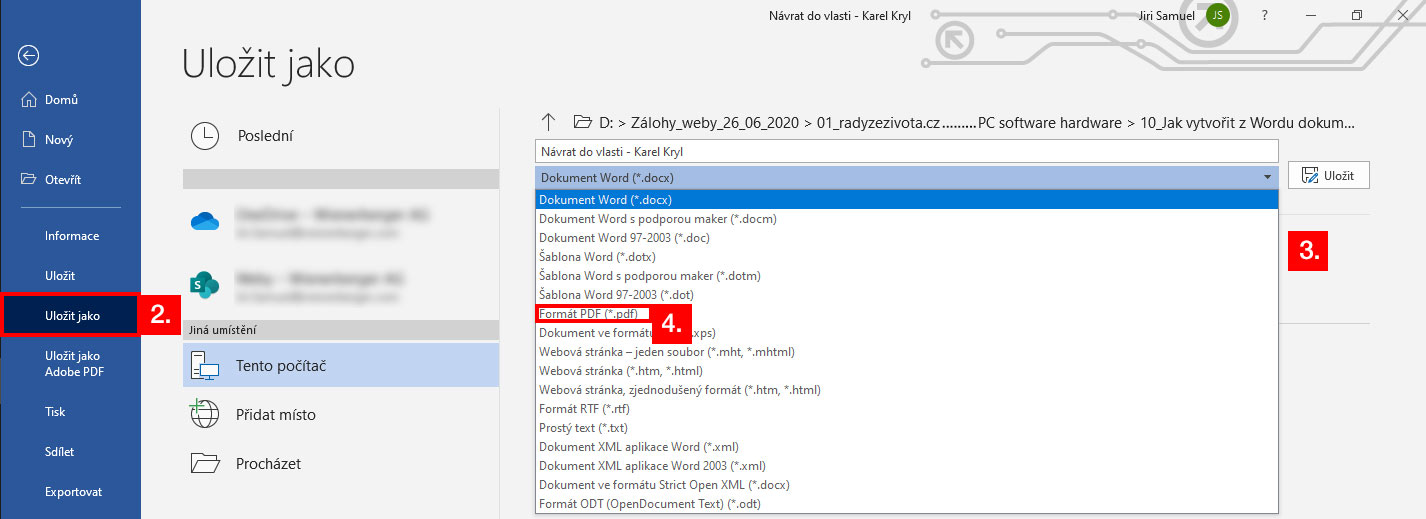The width and height of the screenshot is (1426, 519).
Task: Select Formát ODT (OpenDocument Text)
Action: tap(906, 503)
